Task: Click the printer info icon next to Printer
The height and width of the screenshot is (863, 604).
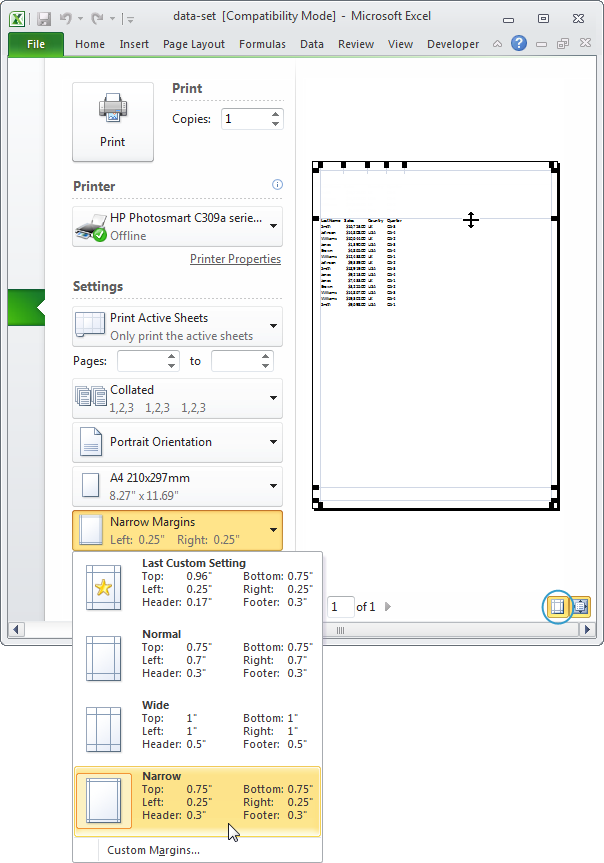Action: click(x=277, y=185)
